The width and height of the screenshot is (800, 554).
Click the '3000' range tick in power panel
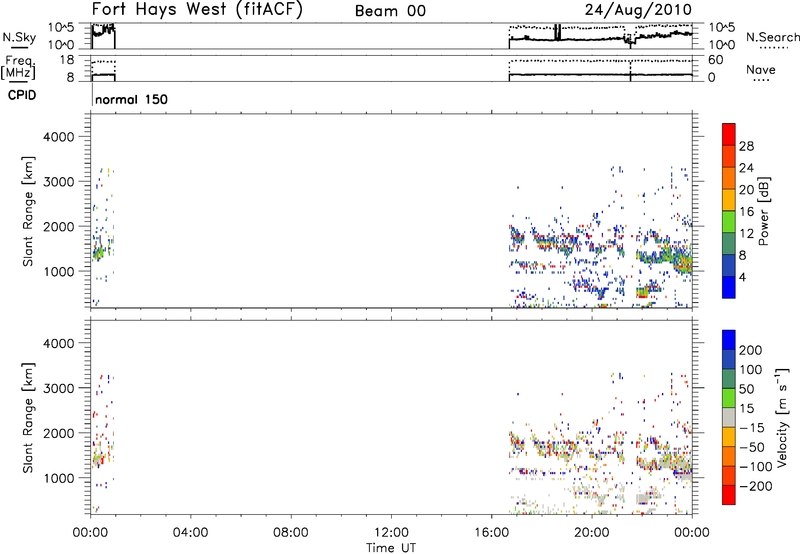58,182
